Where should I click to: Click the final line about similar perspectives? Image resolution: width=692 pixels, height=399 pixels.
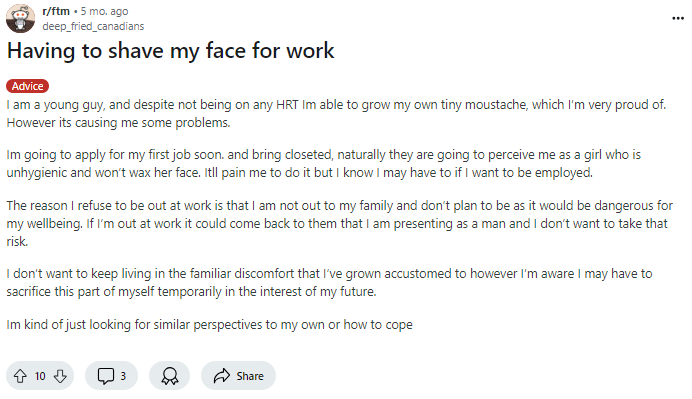pyautogui.click(x=210, y=325)
